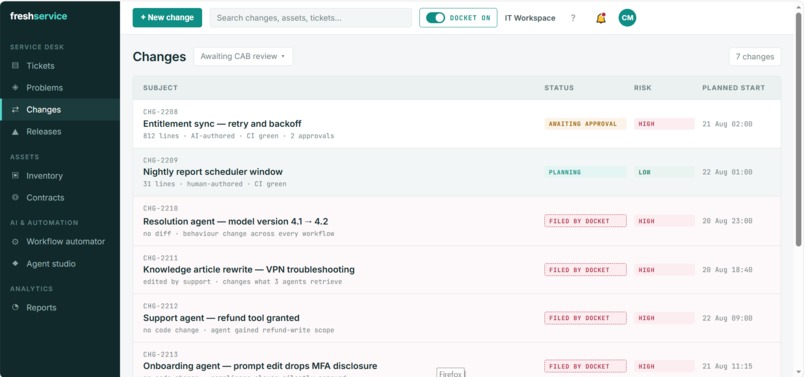Open the help question mark
Image resolution: width=806 pixels, height=377 pixels.
[573, 18]
